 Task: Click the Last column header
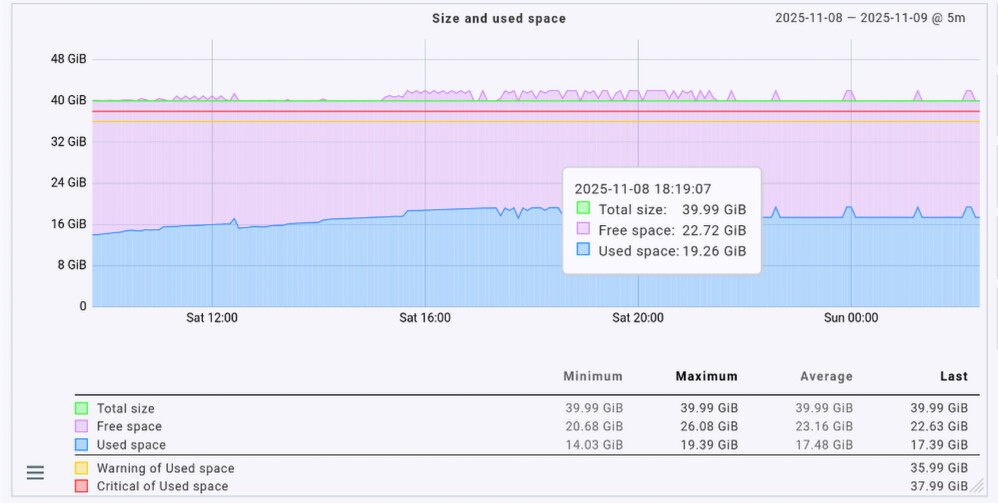[x=953, y=376]
